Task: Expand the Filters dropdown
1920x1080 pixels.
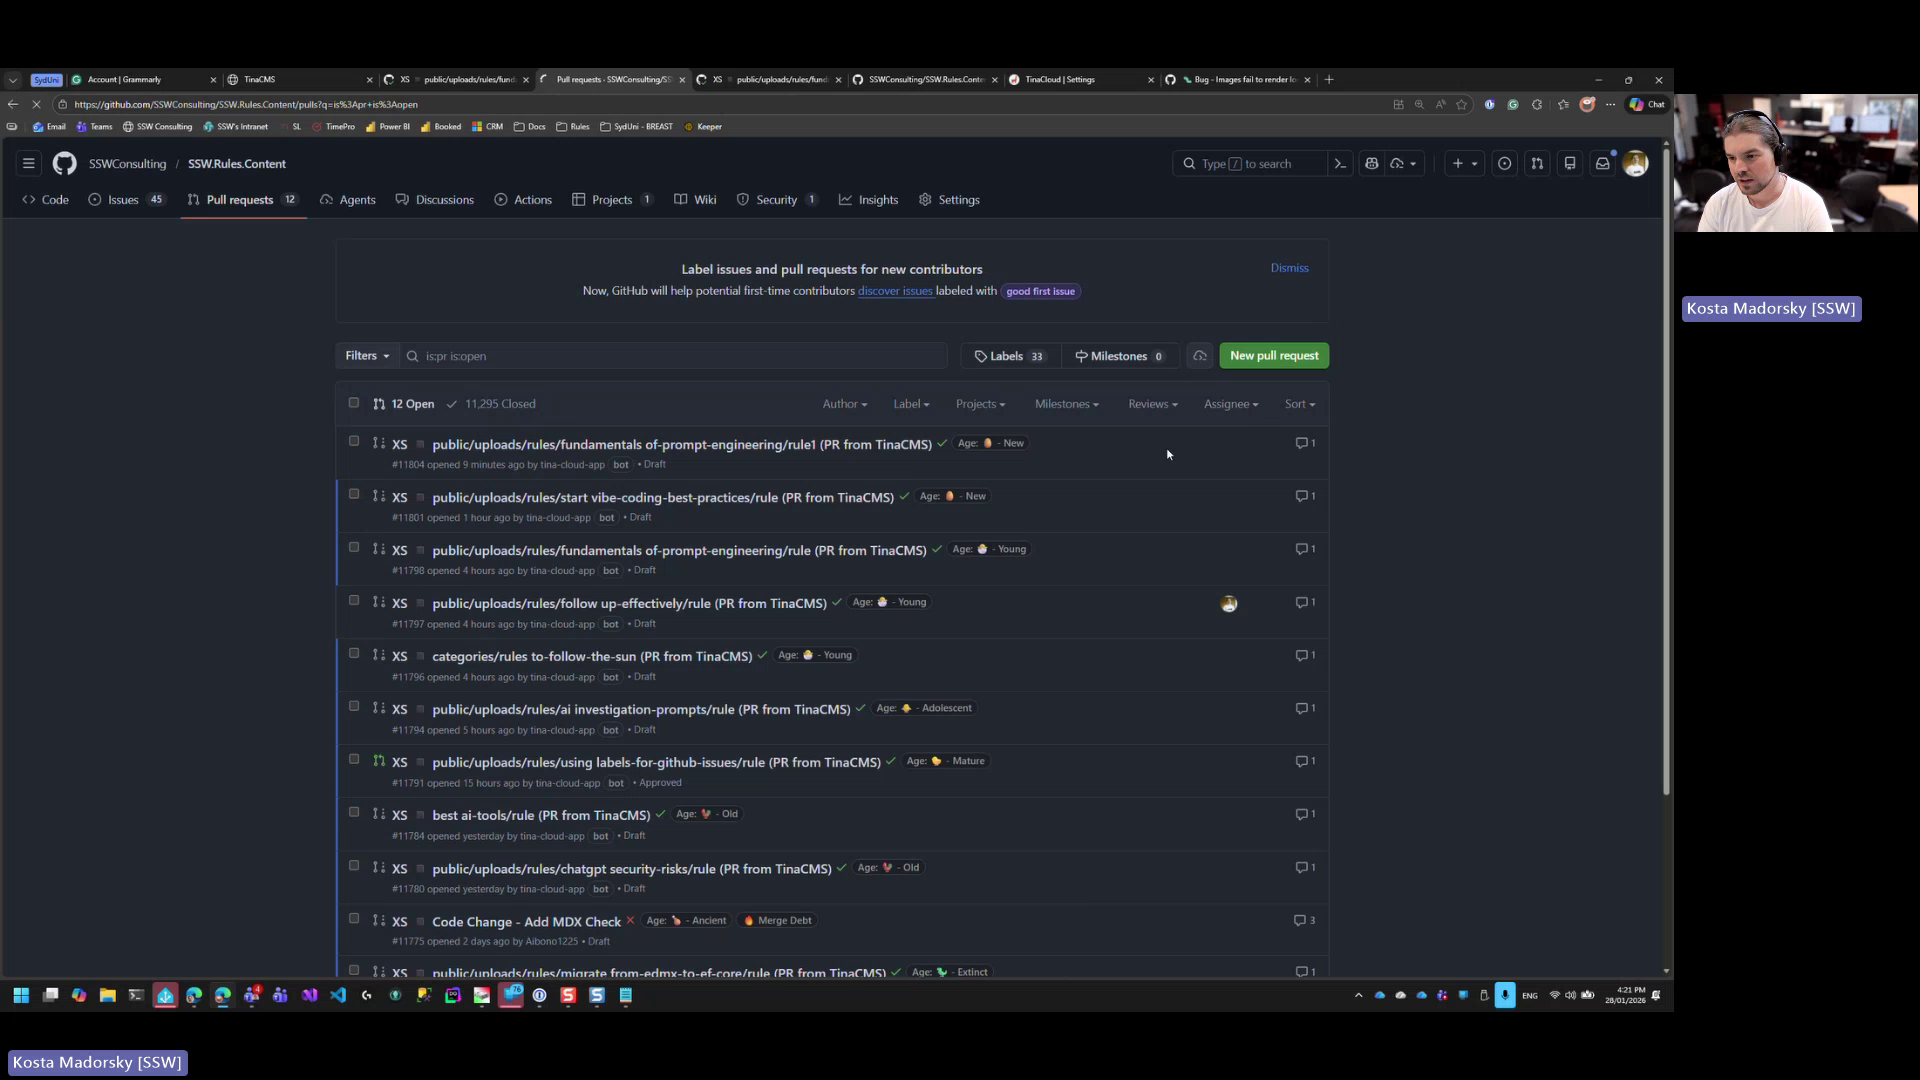Action: [x=366, y=355]
